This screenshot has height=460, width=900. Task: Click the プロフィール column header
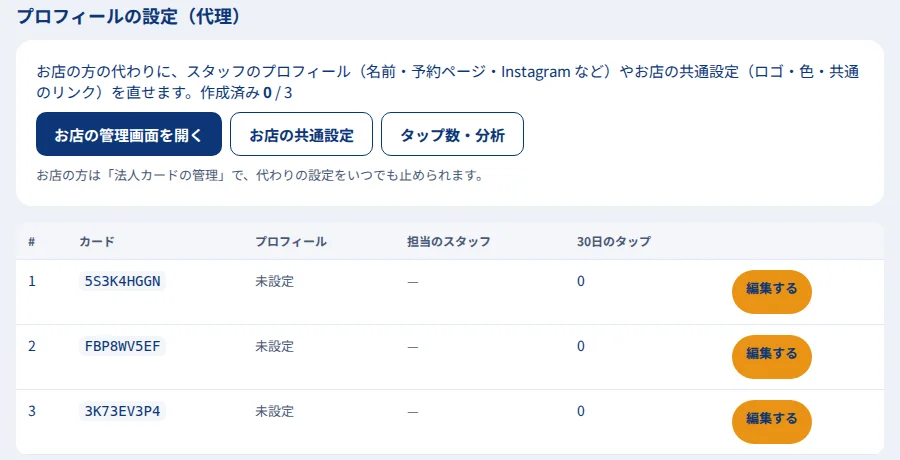tap(291, 242)
